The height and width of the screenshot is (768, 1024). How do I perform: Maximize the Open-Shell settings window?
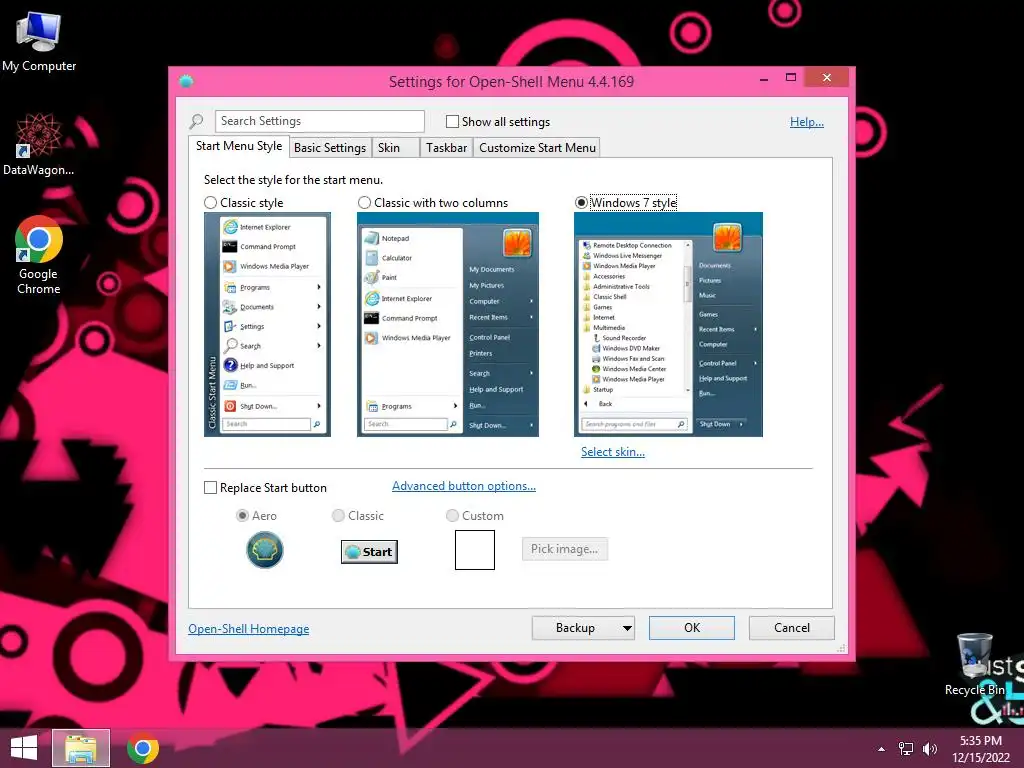pyautogui.click(x=791, y=78)
